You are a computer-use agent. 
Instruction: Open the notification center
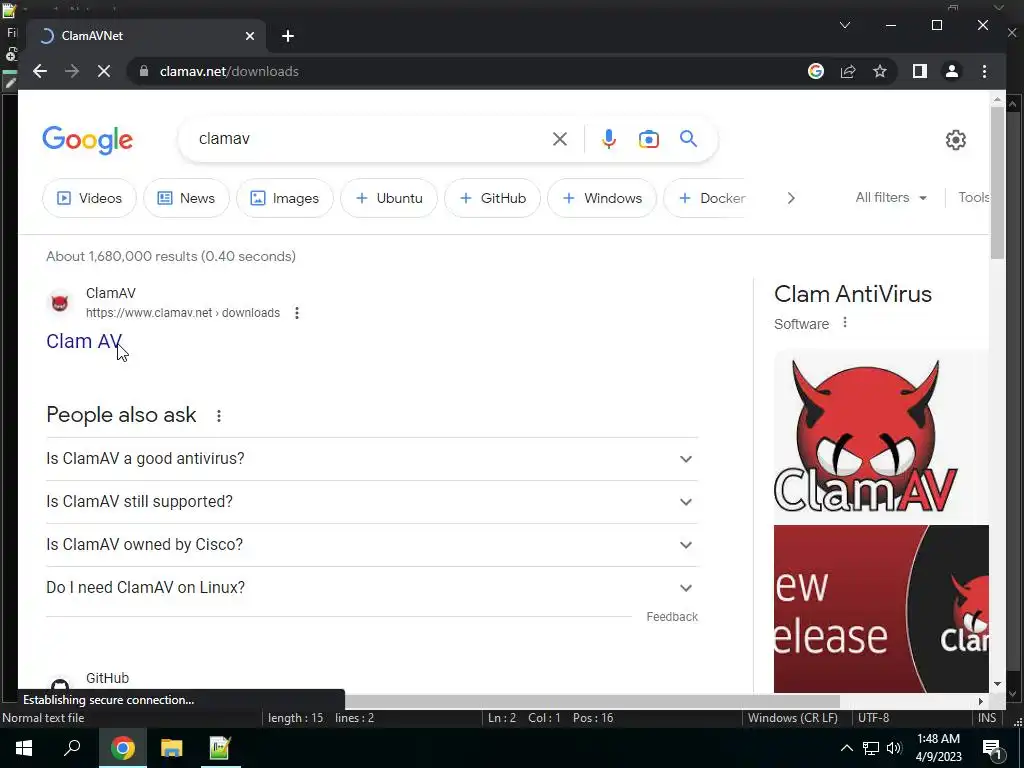click(992, 748)
